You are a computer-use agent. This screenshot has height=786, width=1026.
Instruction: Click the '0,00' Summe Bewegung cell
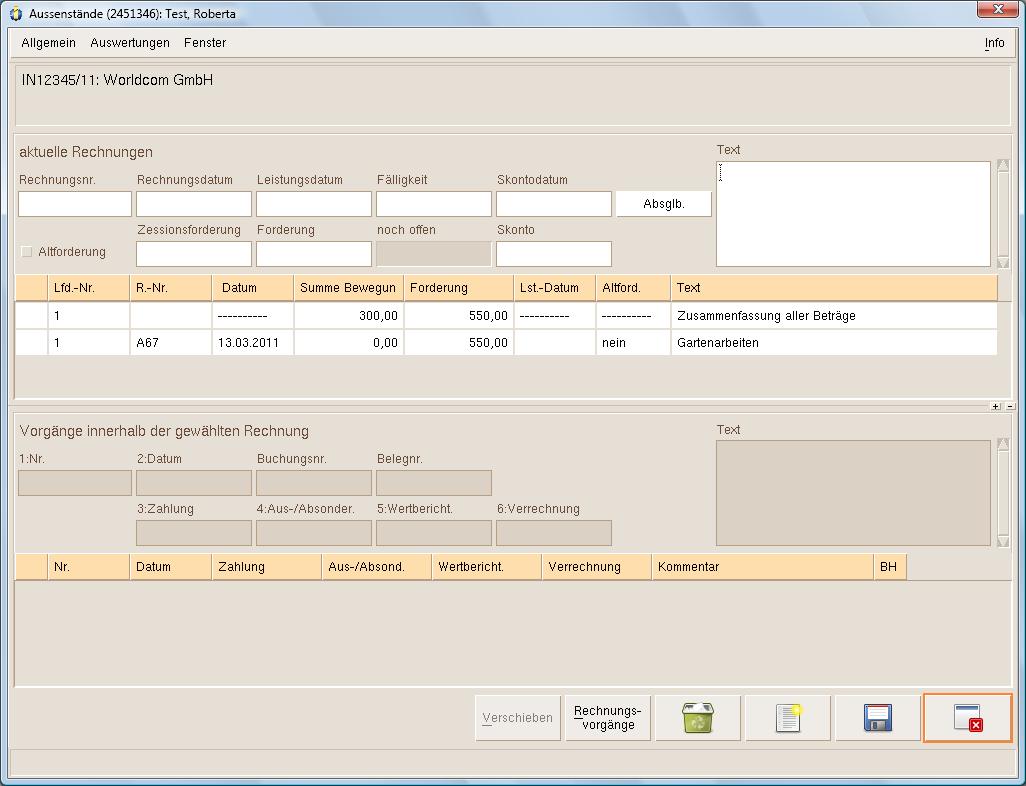349,342
